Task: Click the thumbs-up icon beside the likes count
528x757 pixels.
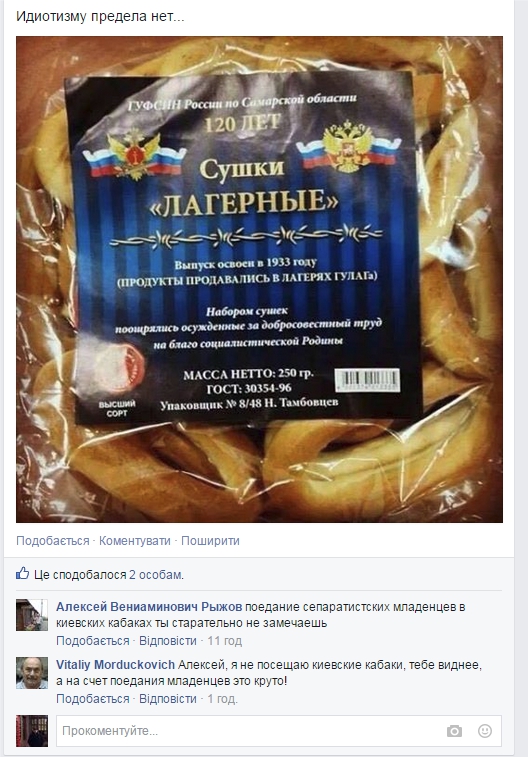Action: (22, 574)
